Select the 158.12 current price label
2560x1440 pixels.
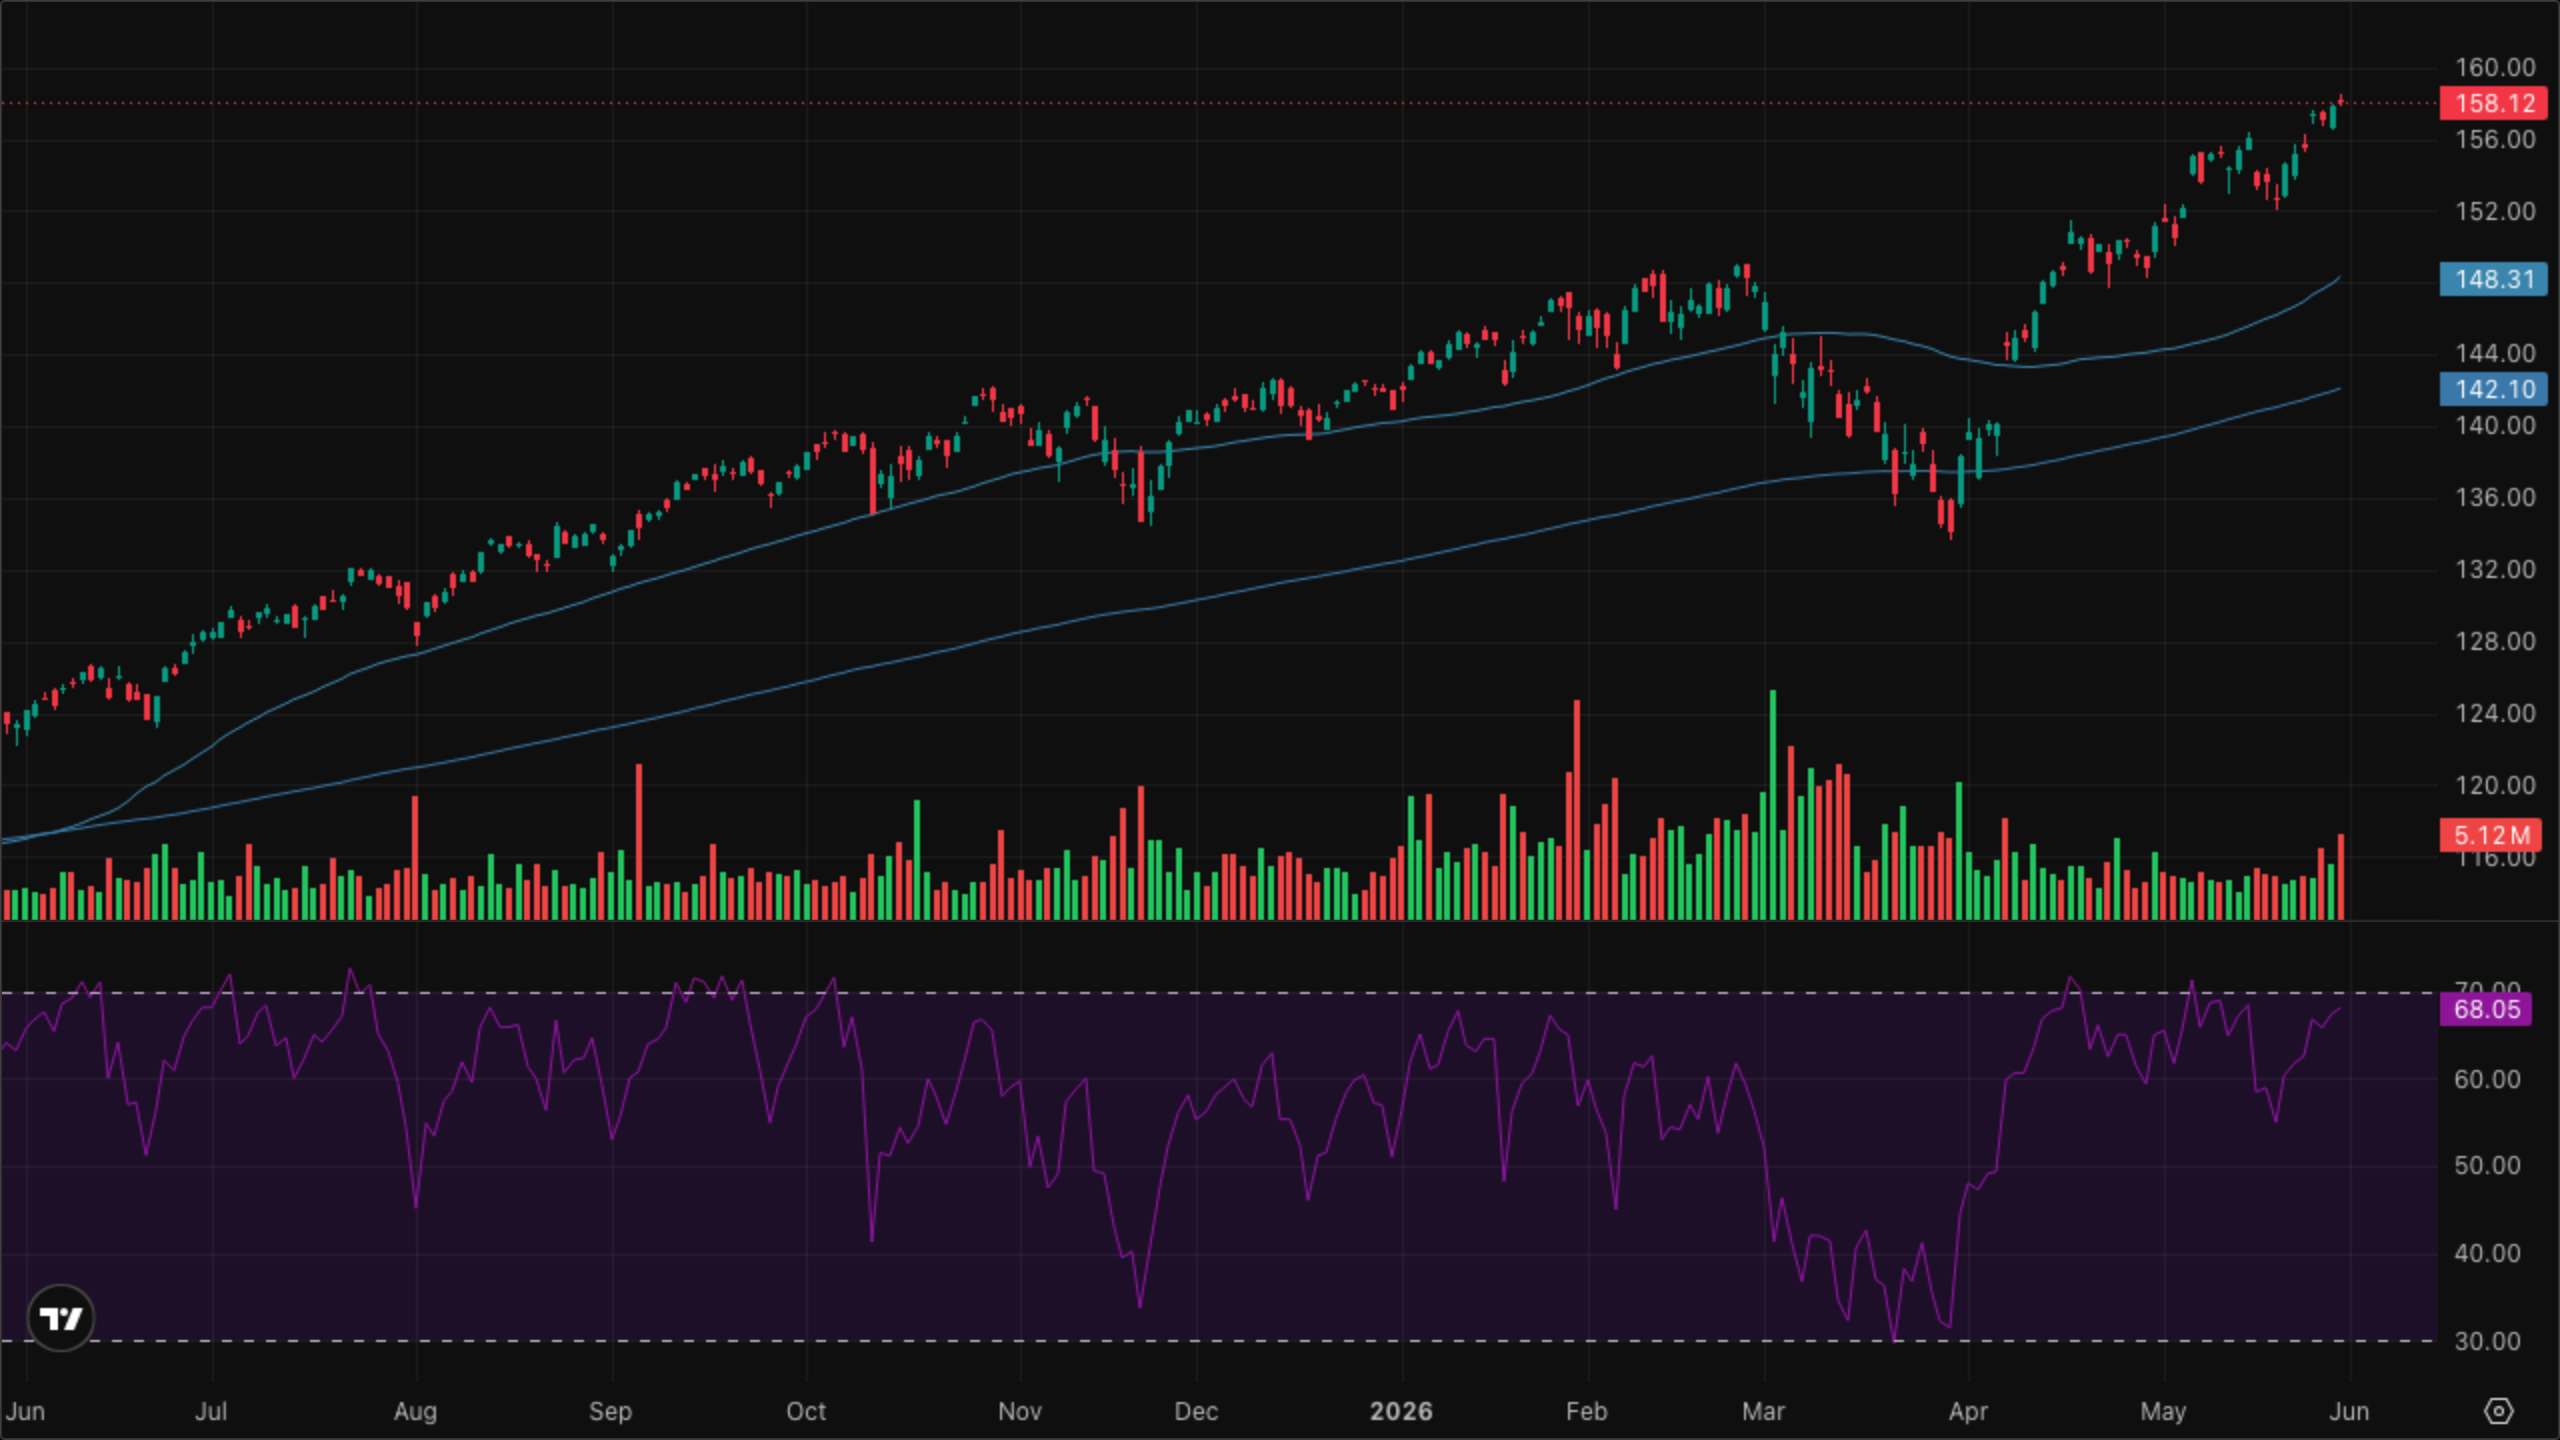click(2494, 103)
